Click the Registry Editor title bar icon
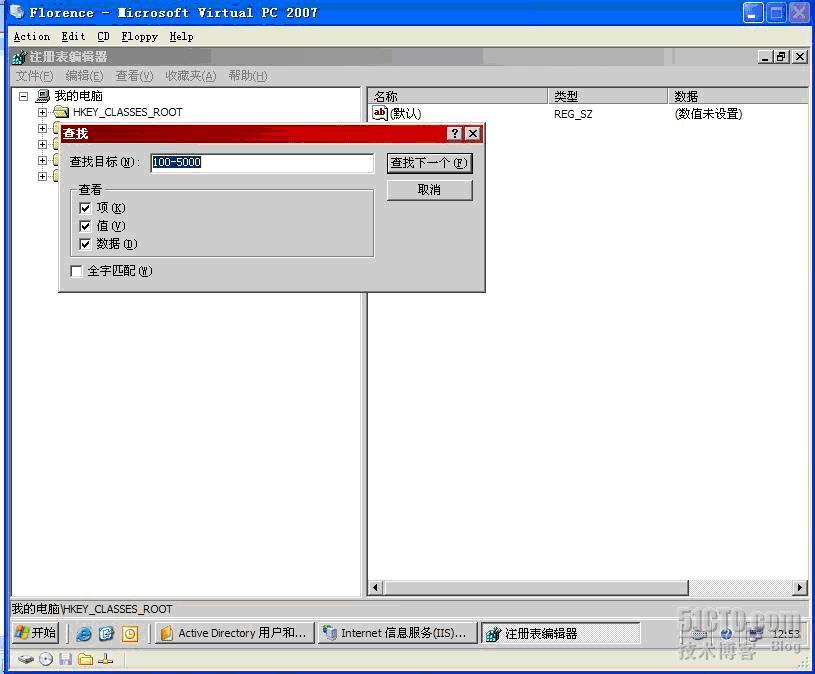The height and width of the screenshot is (674, 815). tap(20, 57)
